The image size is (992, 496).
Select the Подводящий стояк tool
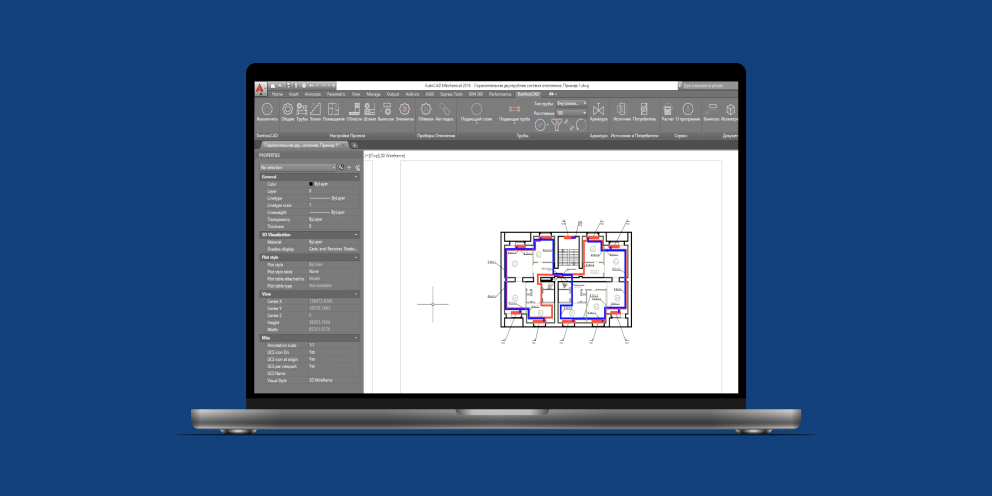point(476,109)
